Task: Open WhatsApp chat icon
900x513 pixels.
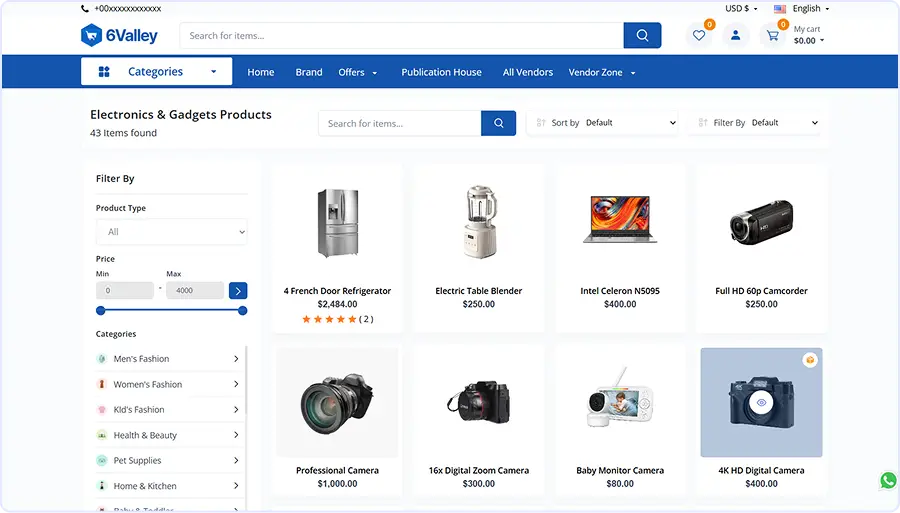Action: pos(888,481)
